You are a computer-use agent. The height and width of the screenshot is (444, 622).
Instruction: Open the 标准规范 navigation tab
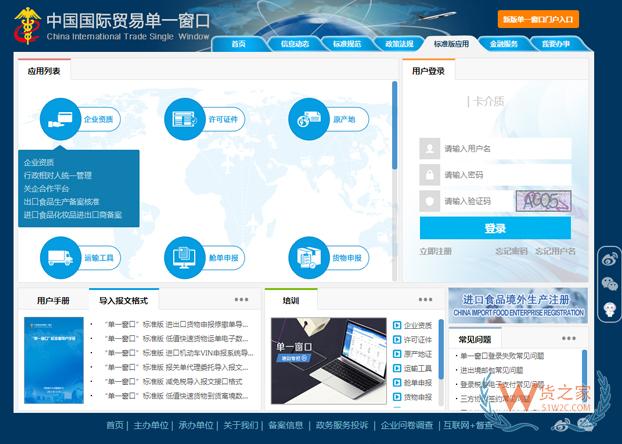click(x=347, y=44)
